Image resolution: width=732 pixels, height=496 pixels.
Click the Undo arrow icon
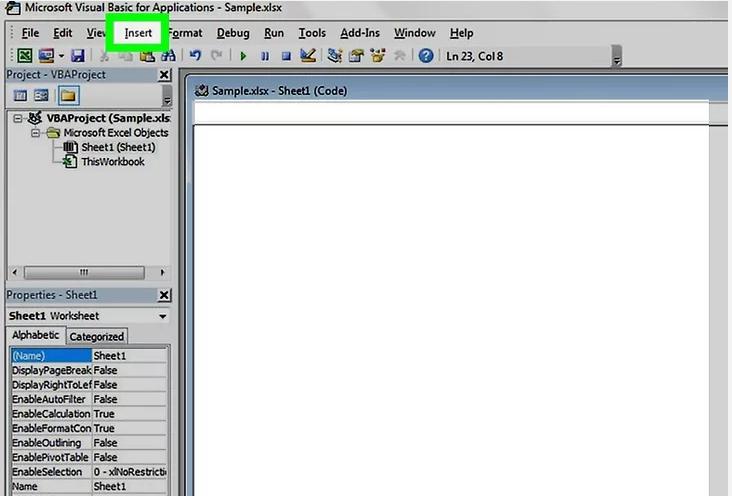click(x=196, y=56)
